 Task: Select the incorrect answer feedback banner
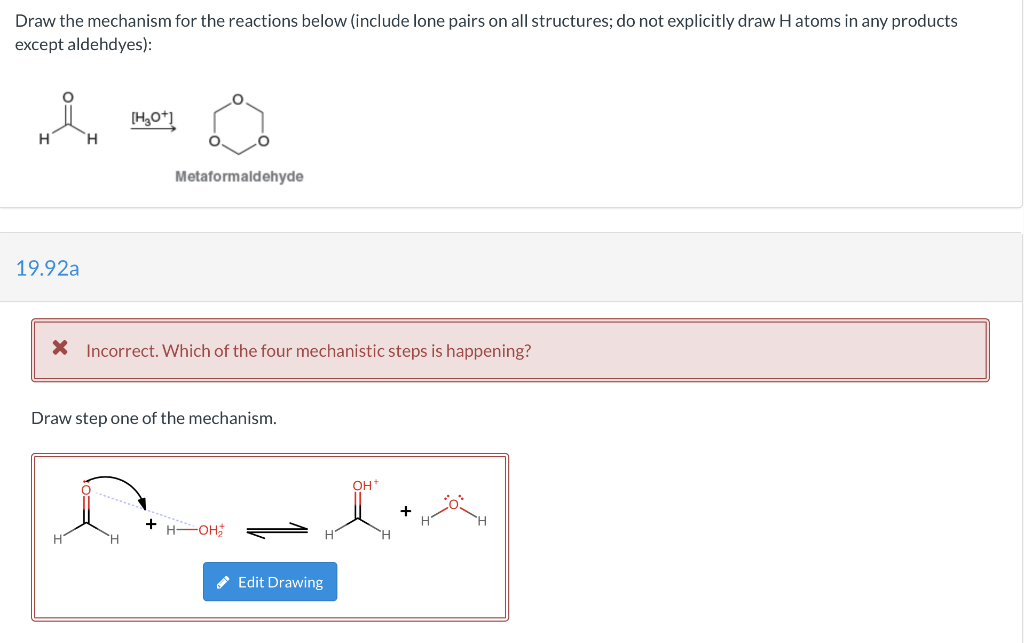click(x=512, y=350)
